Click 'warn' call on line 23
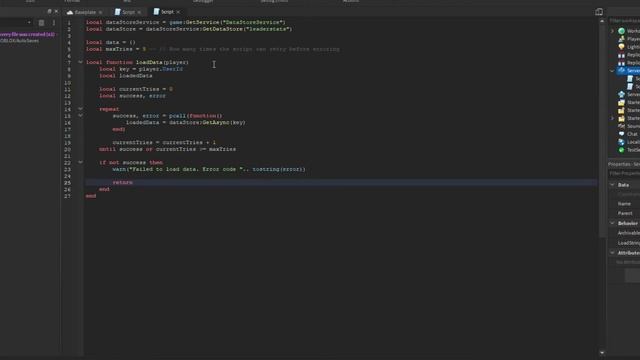This screenshot has width=640, height=360. [119, 169]
